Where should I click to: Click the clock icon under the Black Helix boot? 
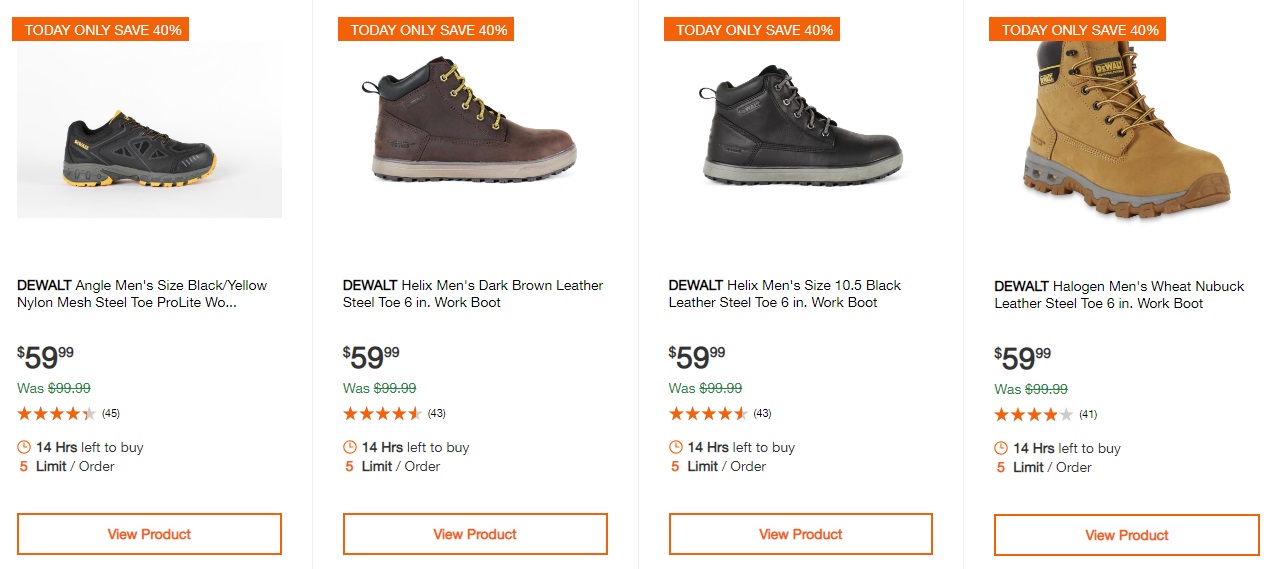click(x=676, y=447)
